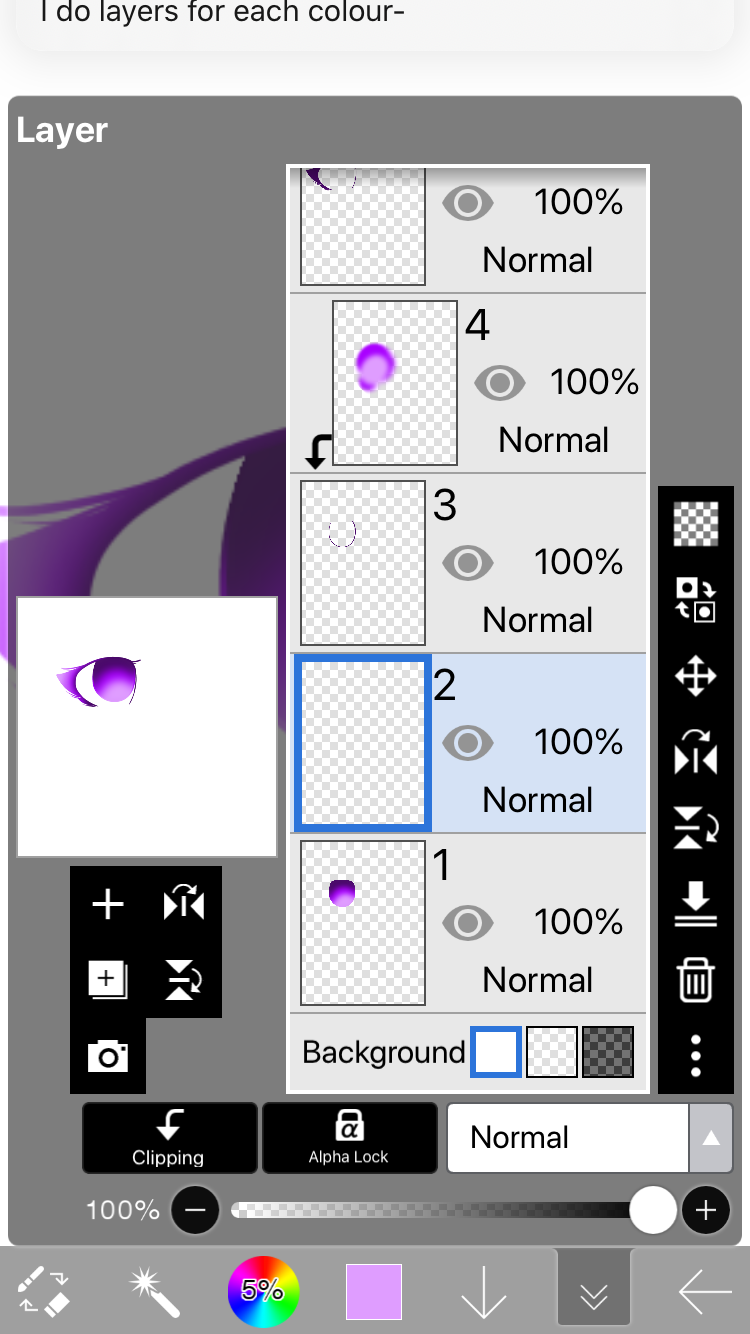Select layer 1 row
Viewport: 750px width, 1334px height.
click(469, 923)
